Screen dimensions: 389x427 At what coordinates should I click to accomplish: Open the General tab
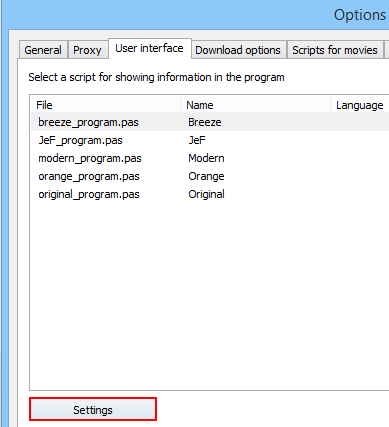pyautogui.click(x=43, y=50)
